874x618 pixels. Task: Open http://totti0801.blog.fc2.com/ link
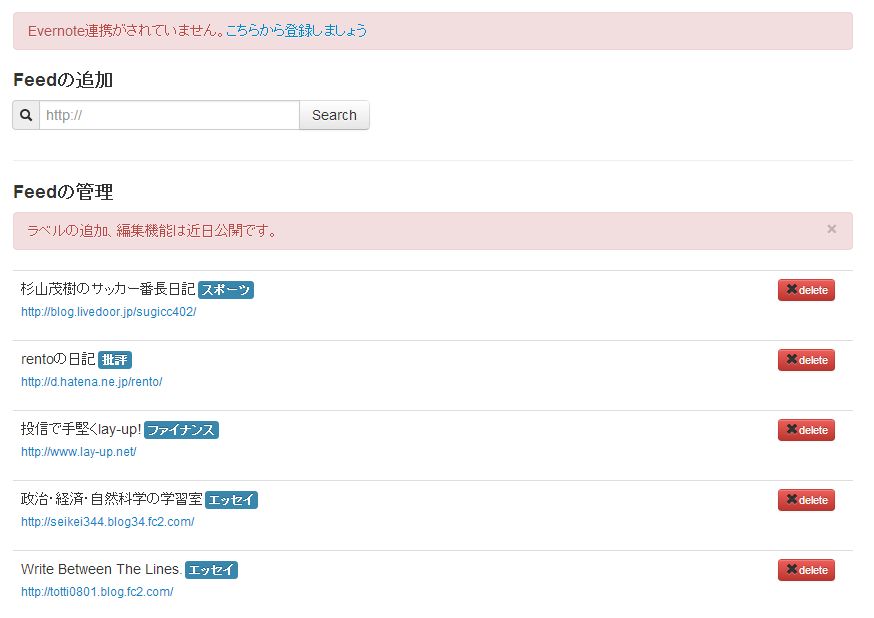97,592
